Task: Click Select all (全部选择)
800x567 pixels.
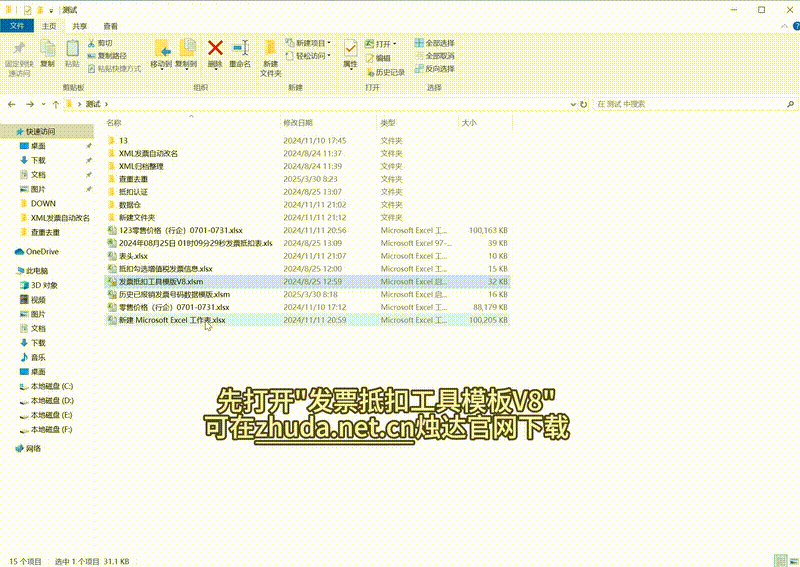Action: (x=435, y=43)
